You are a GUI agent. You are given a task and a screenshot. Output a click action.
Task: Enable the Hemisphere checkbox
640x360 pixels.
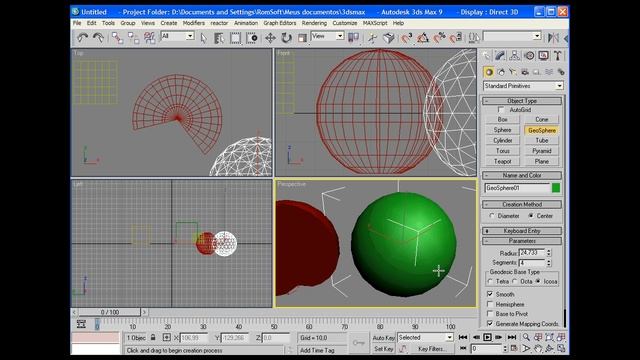pos(490,304)
